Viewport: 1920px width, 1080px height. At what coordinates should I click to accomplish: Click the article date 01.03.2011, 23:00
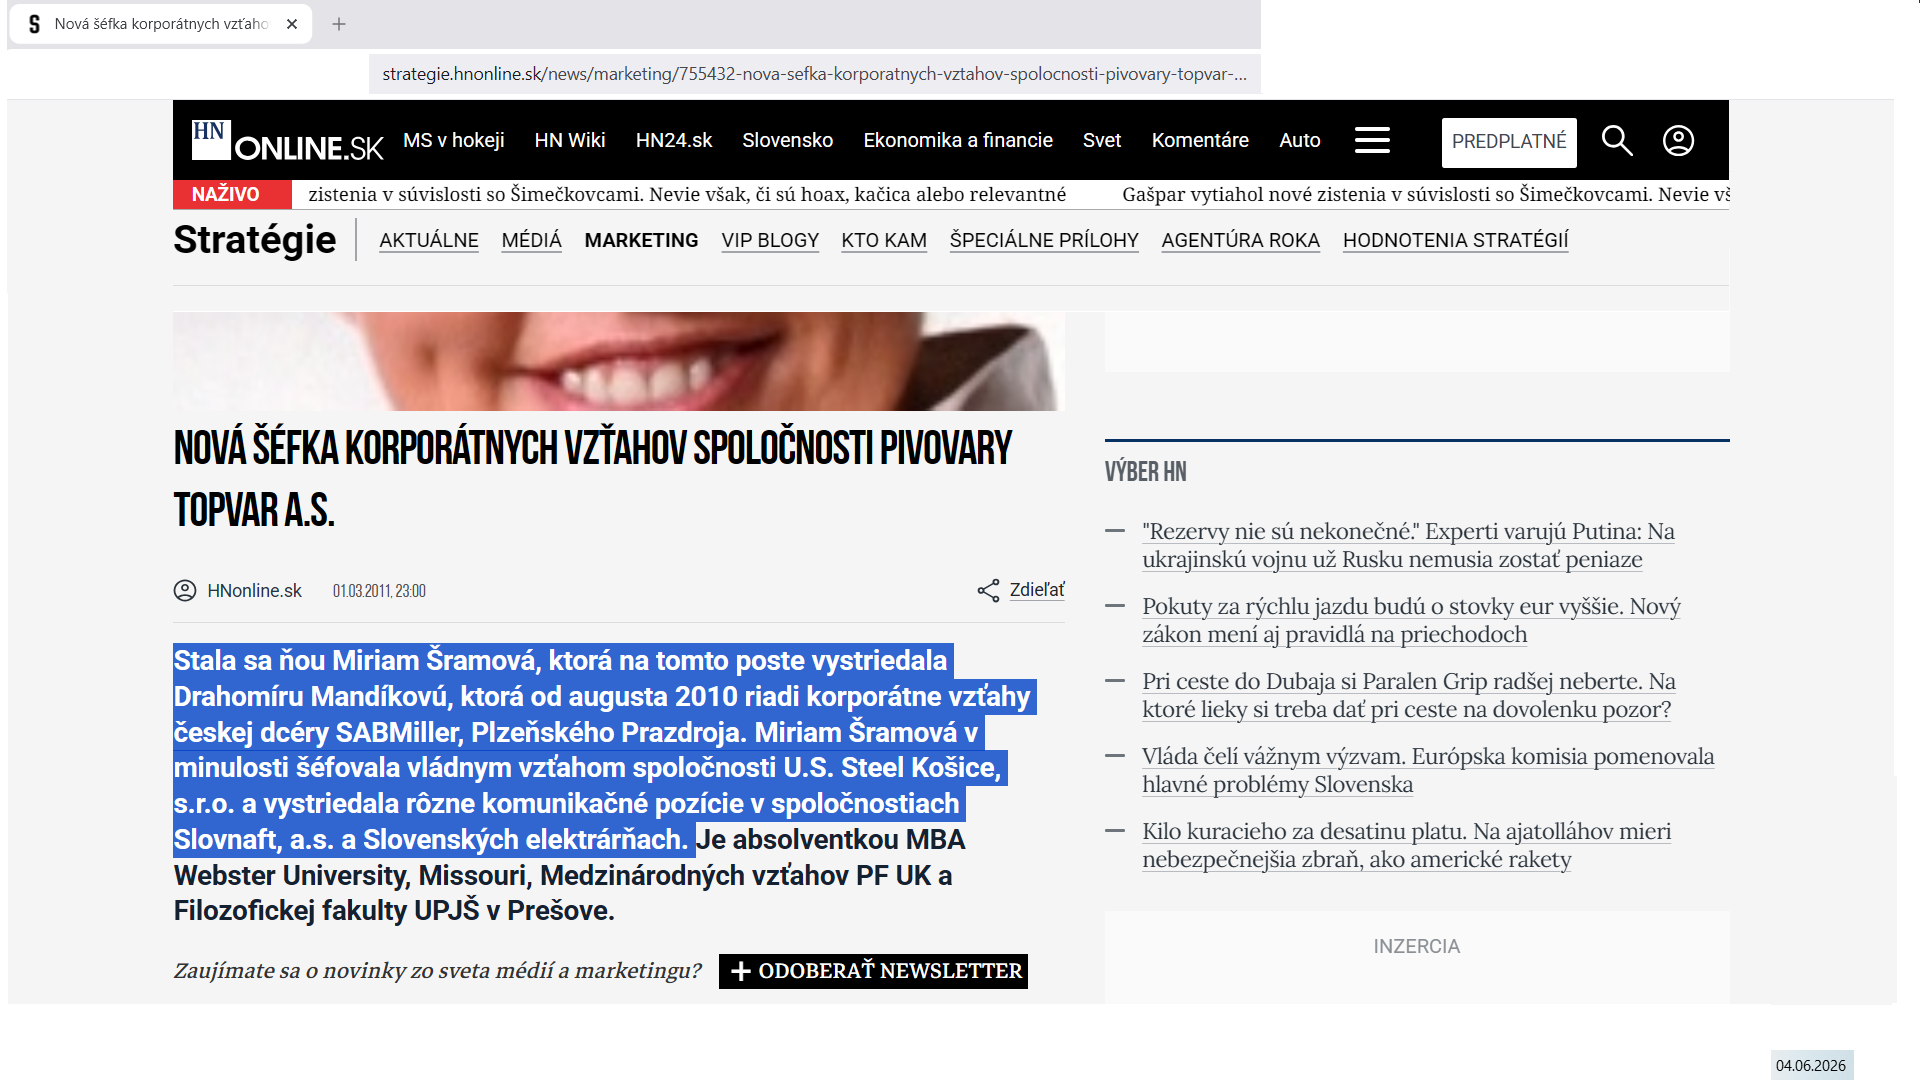pyautogui.click(x=379, y=591)
